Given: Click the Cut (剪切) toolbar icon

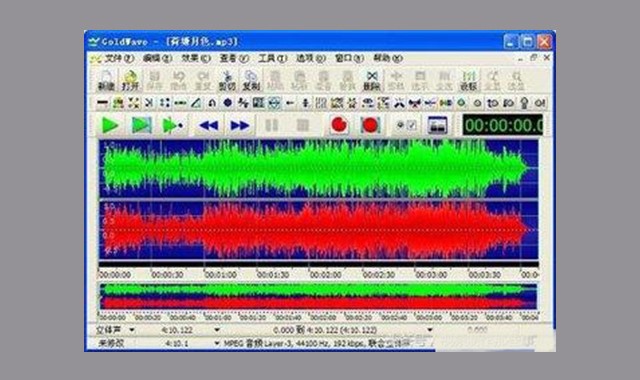Looking at the screenshot, I should point(227,80).
